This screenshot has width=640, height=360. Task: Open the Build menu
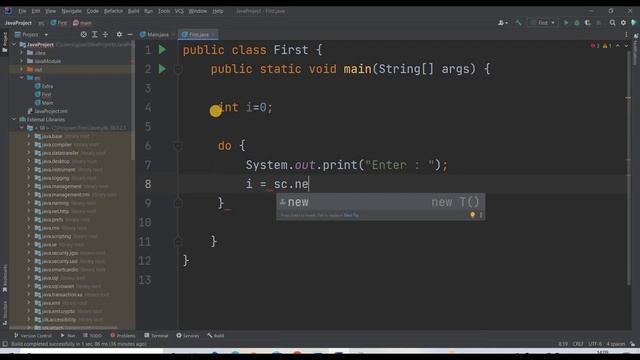(x=133, y=11)
